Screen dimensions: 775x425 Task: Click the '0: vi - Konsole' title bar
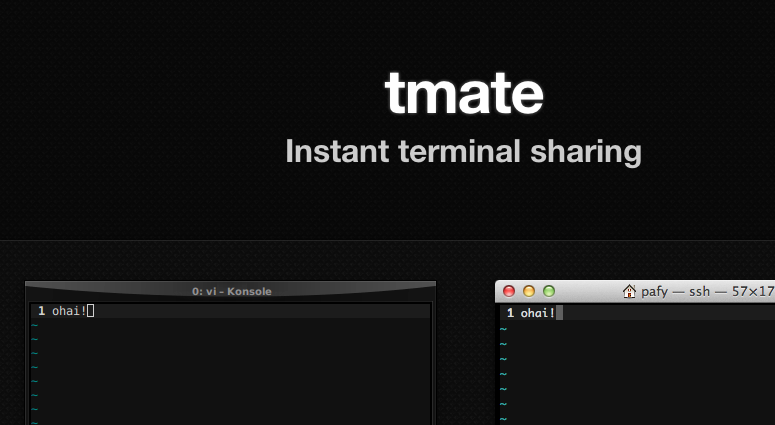pos(231,291)
